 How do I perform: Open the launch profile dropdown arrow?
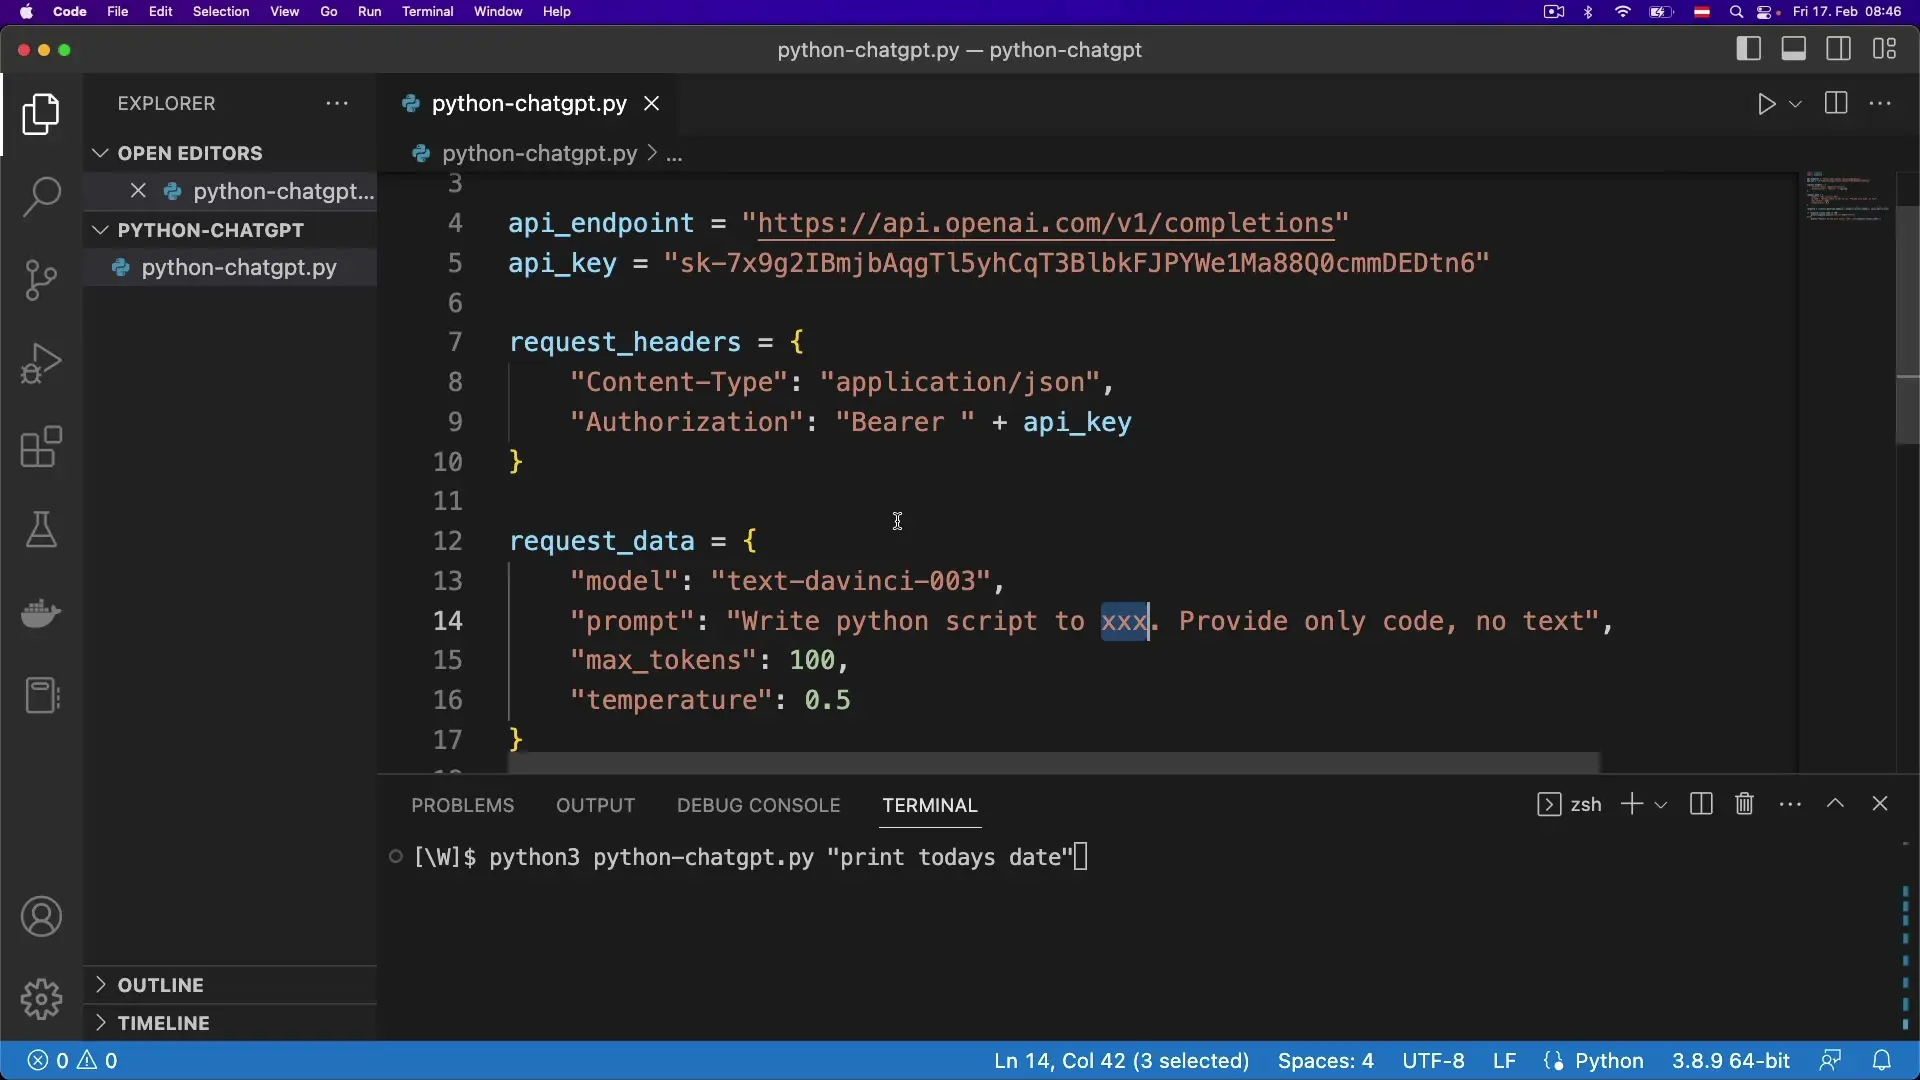point(1661,805)
